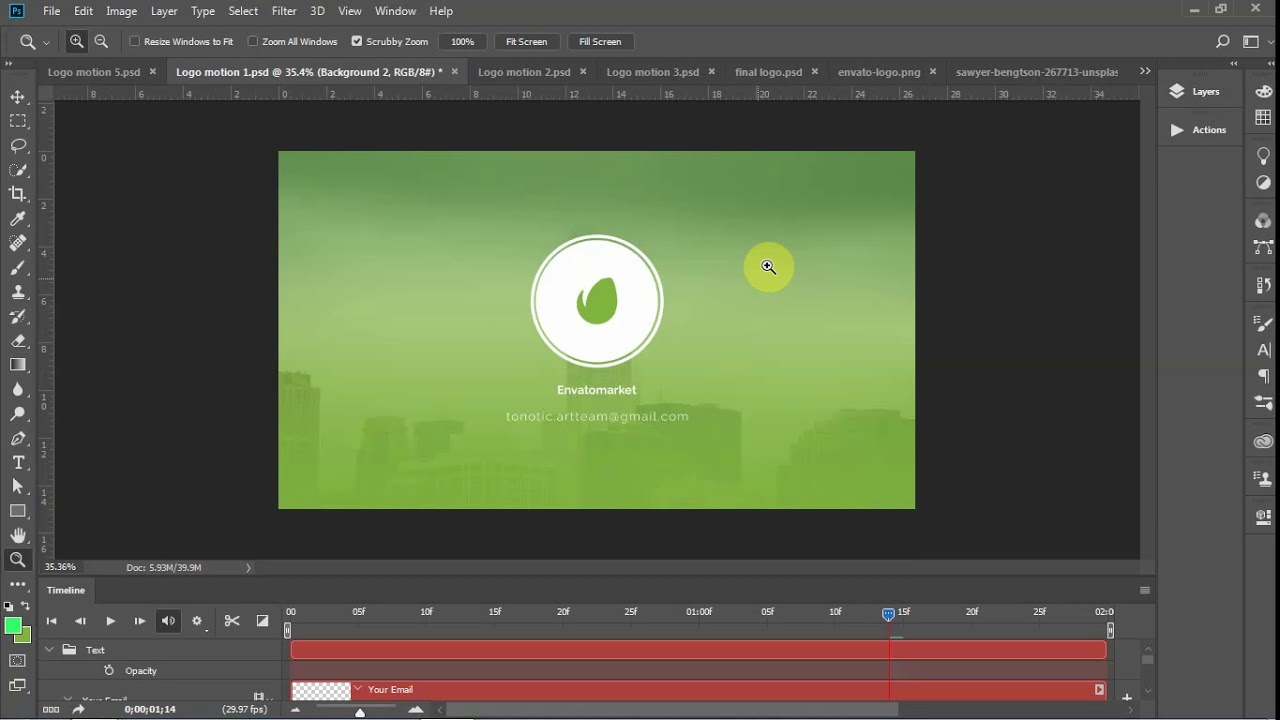Open the Layer menu
The image size is (1280, 720).
(164, 11)
